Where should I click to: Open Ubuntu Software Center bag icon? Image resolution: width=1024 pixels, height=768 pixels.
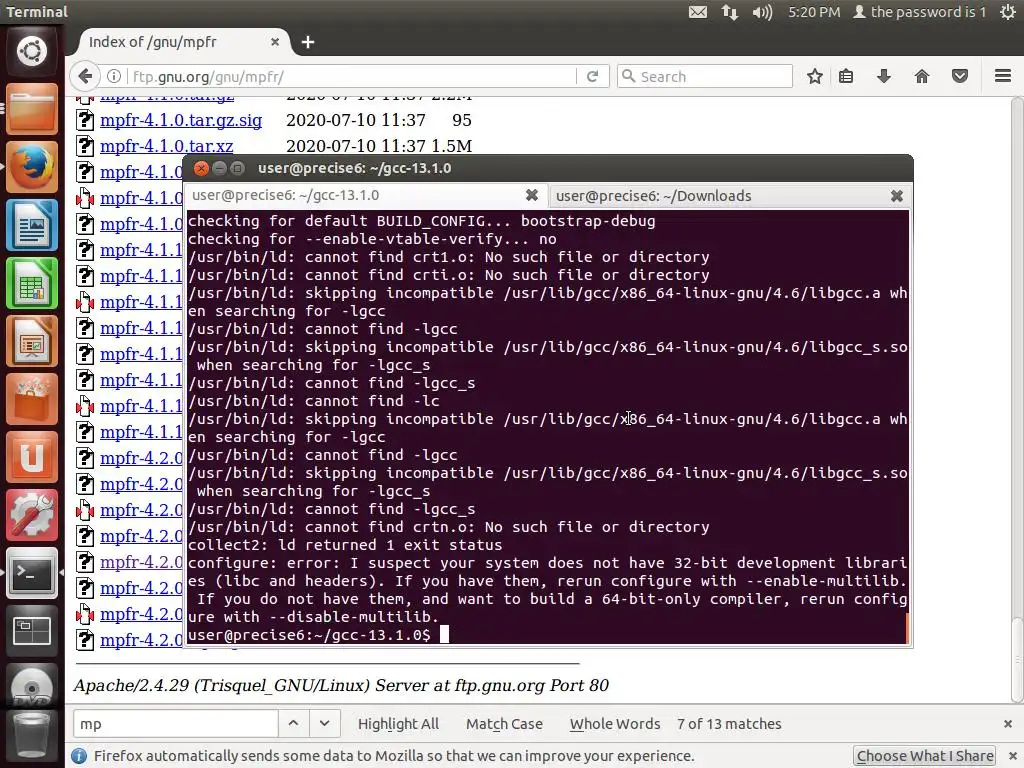pyautogui.click(x=31, y=399)
